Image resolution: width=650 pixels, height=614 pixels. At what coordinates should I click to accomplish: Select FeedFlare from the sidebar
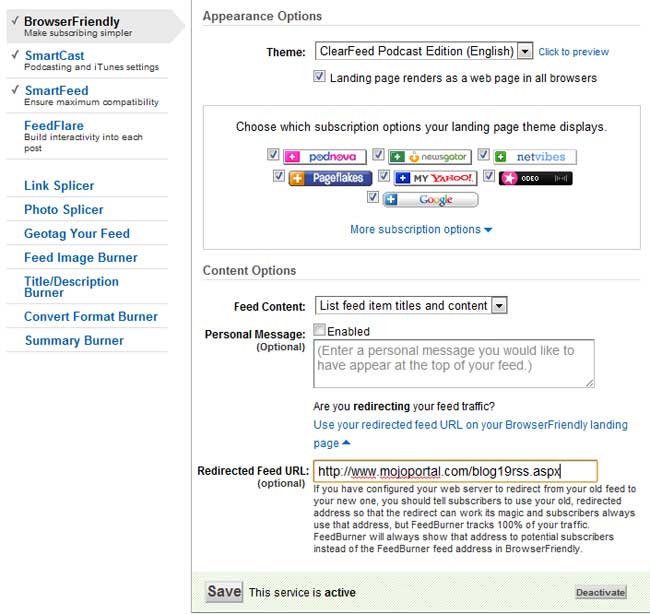point(54,126)
